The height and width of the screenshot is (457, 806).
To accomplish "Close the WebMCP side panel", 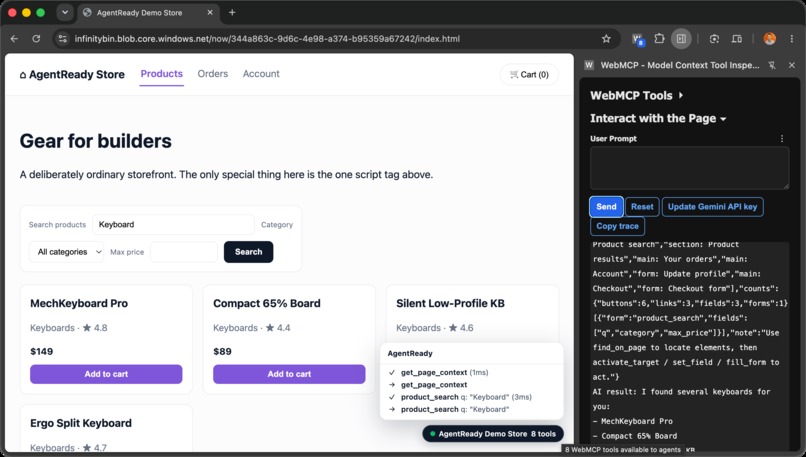I will 792,65.
